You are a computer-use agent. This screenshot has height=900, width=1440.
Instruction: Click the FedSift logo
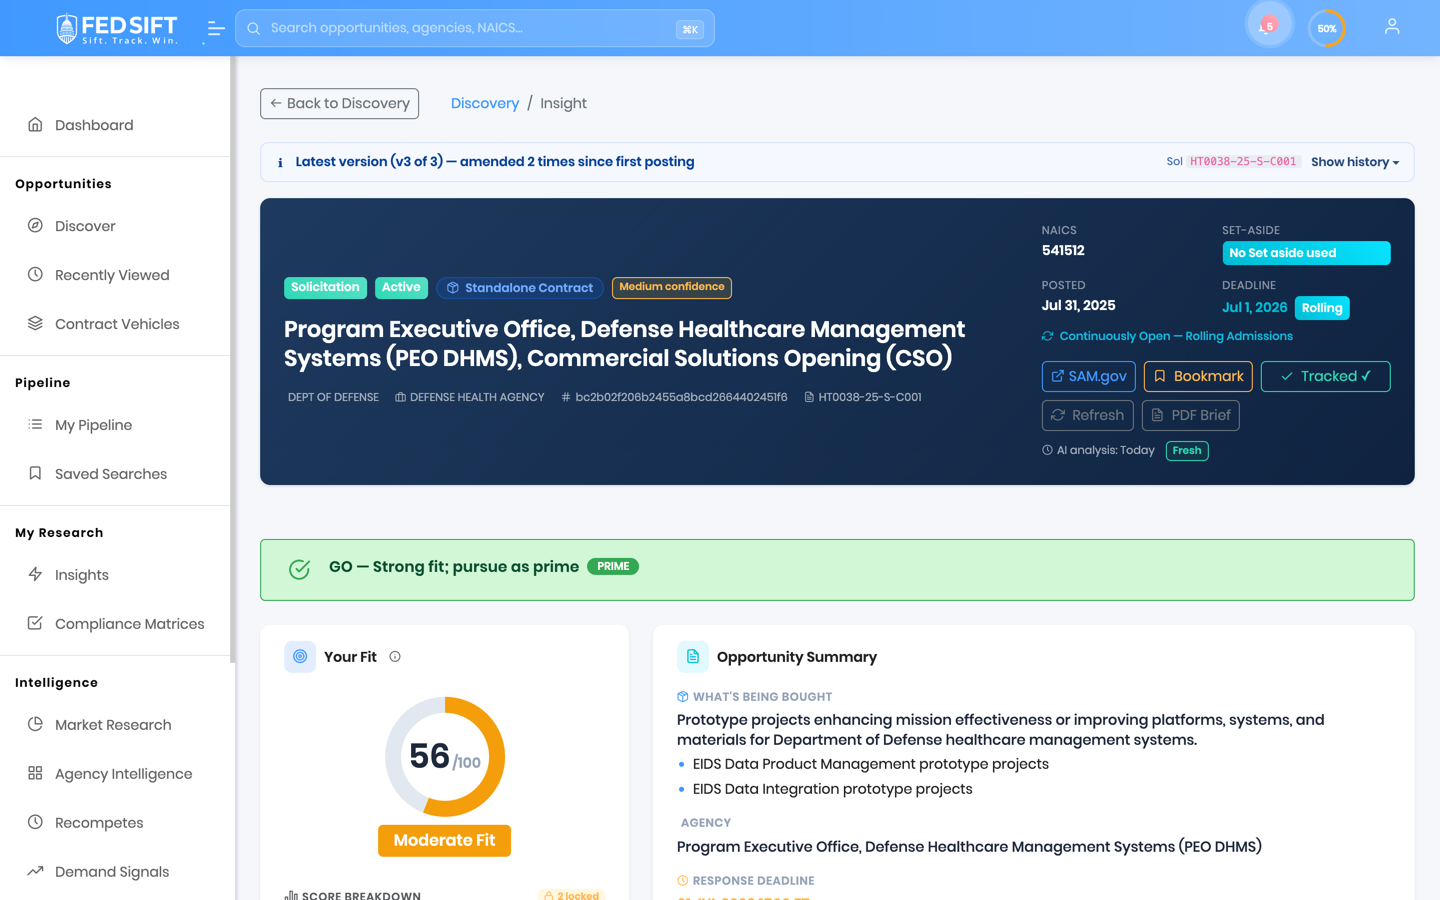[x=116, y=28]
